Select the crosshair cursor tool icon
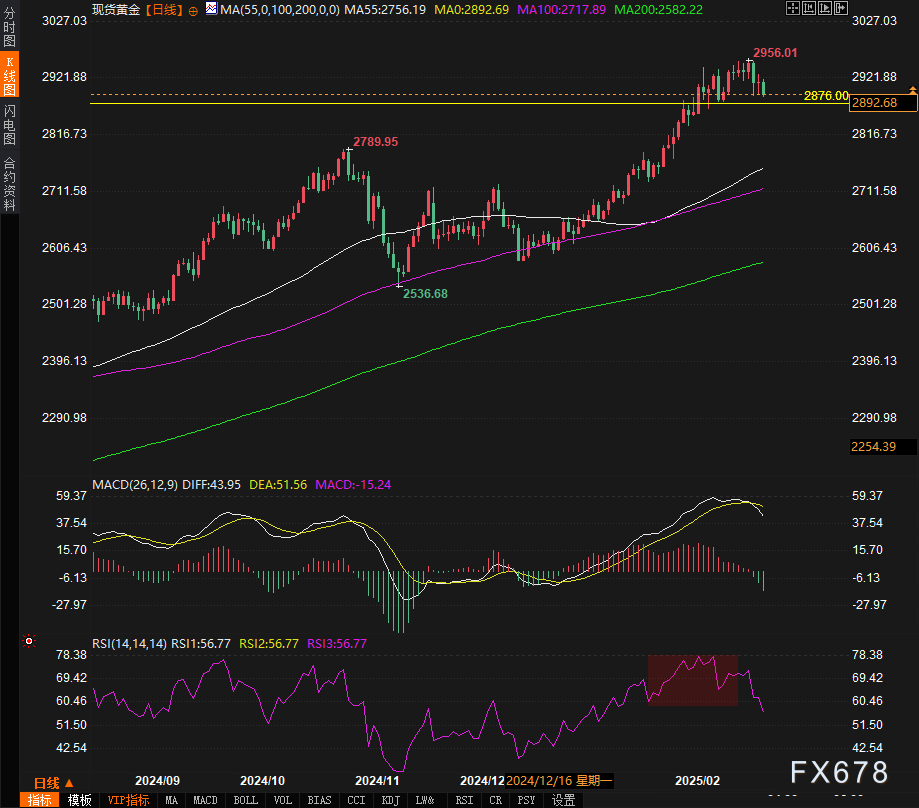919x808 pixels. pyautogui.click(x=793, y=8)
